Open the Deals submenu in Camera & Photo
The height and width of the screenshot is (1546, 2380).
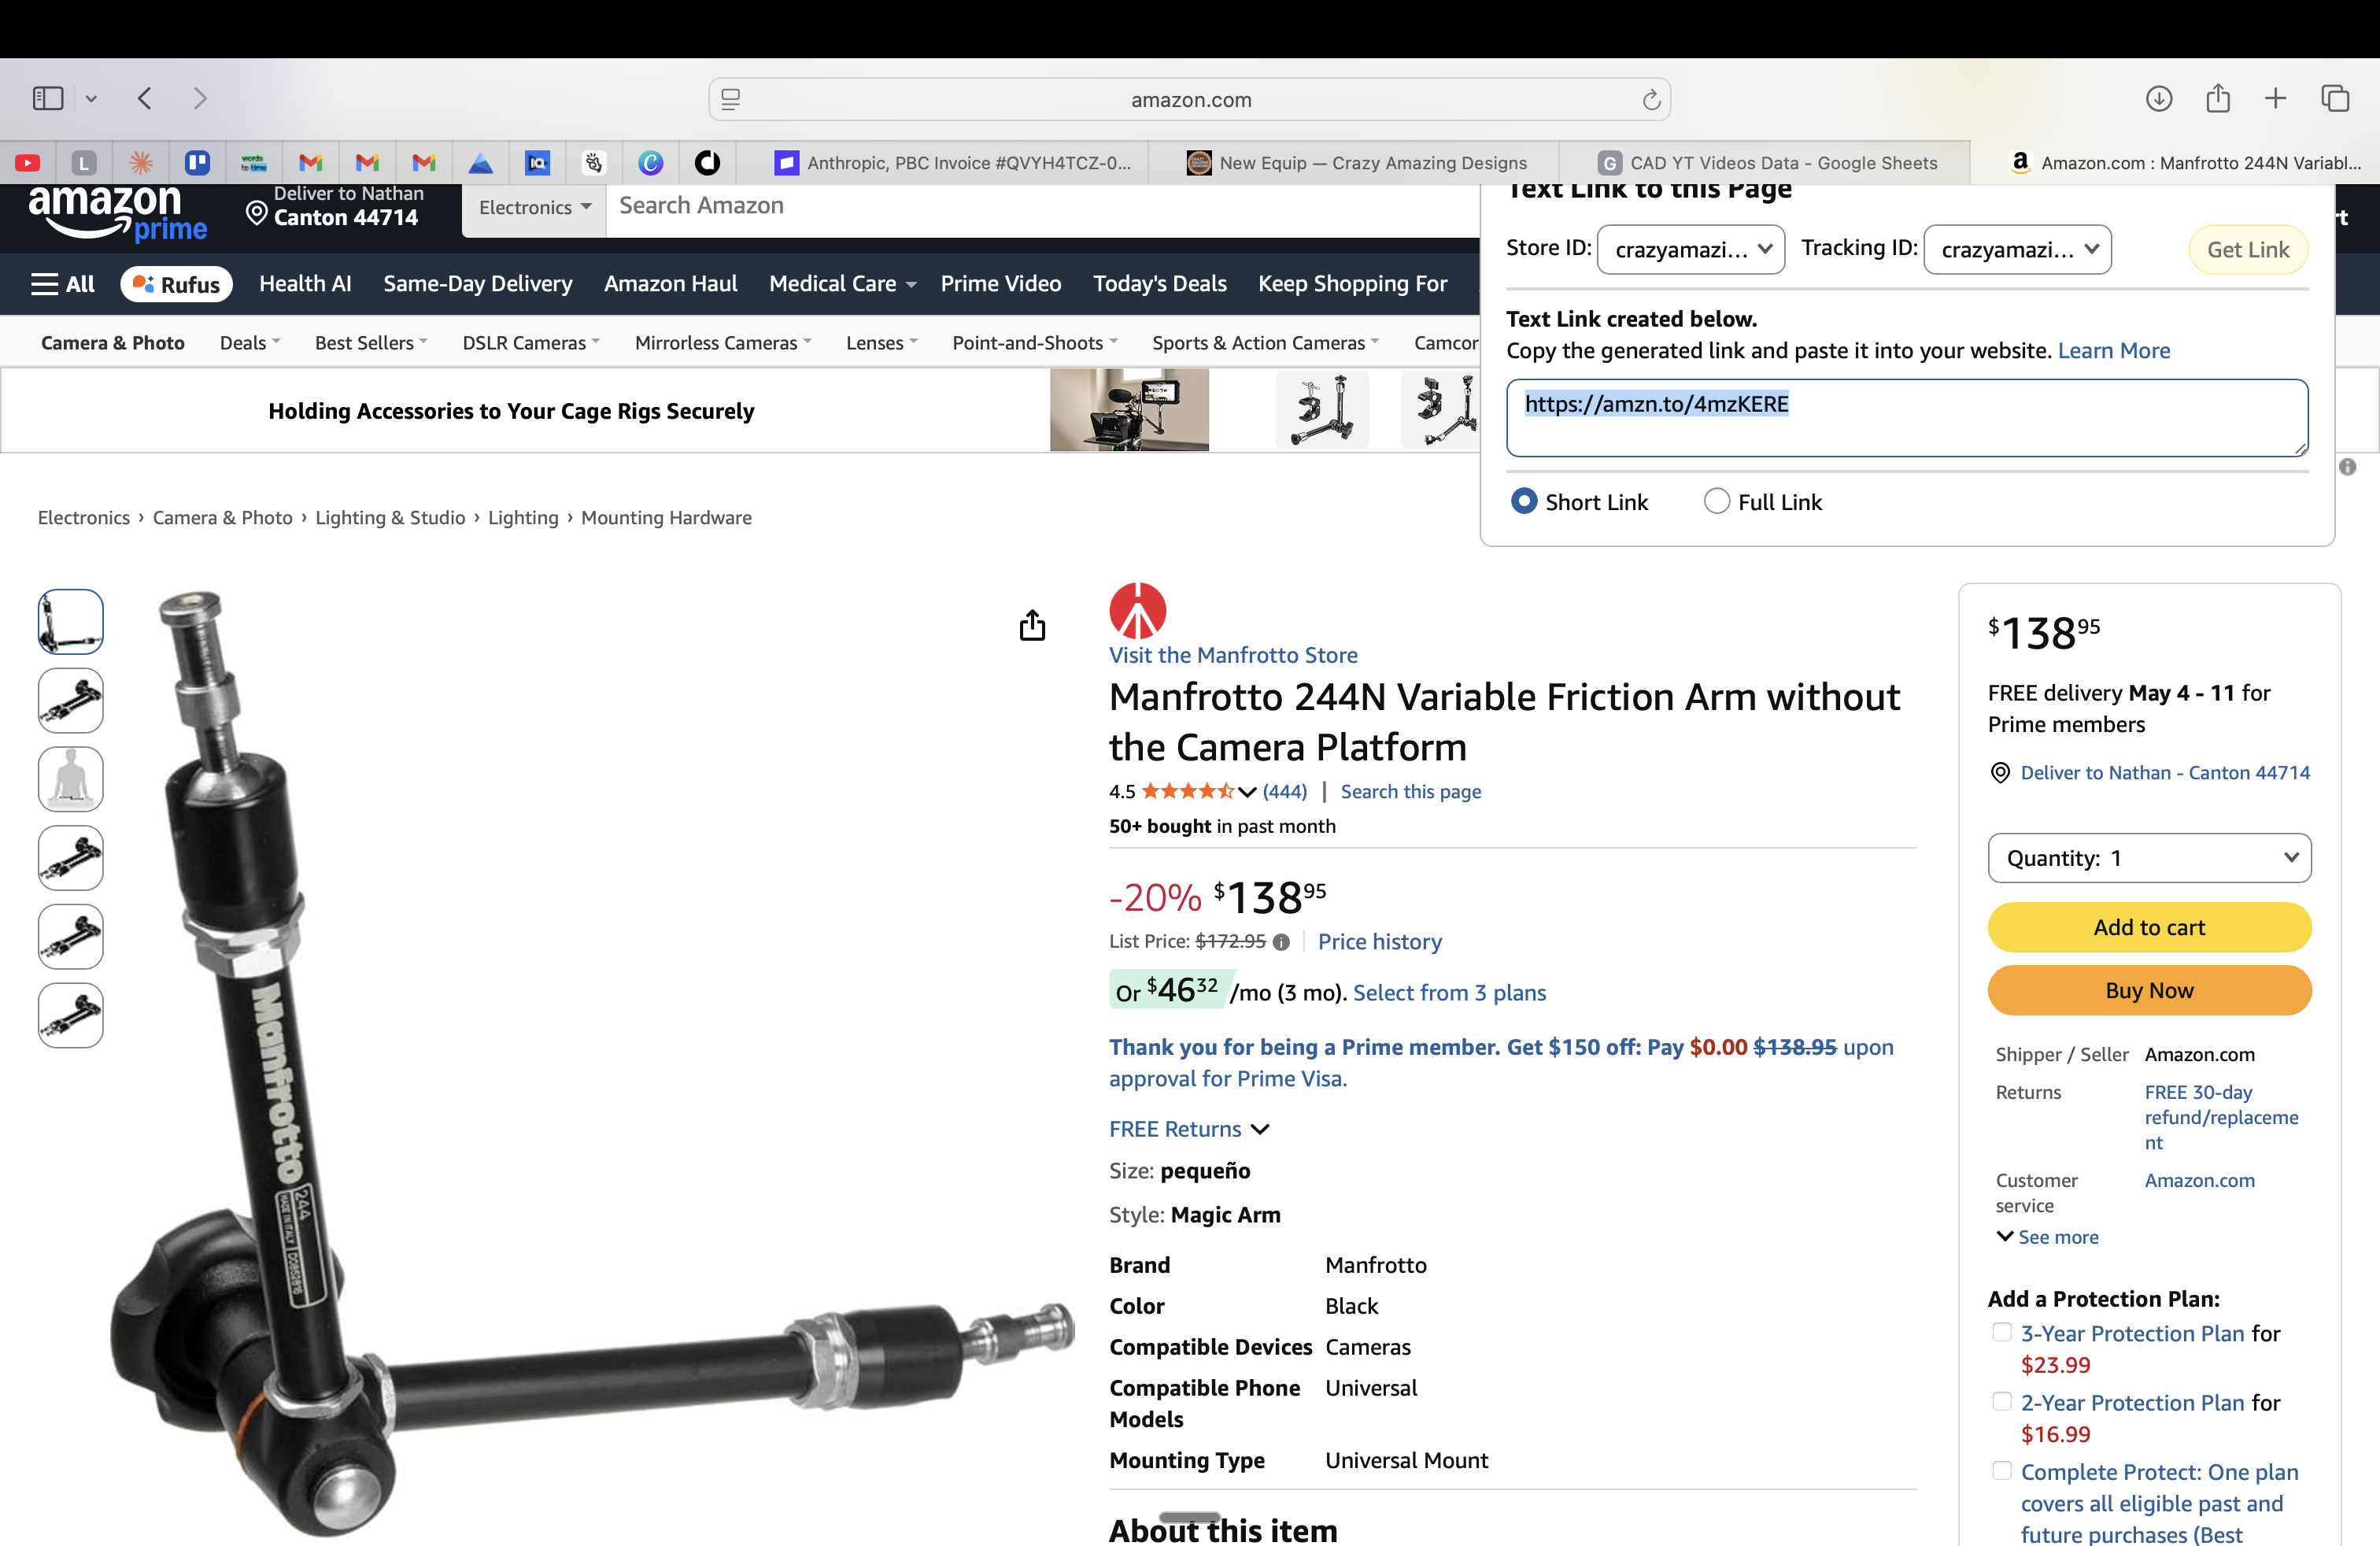coord(250,343)
